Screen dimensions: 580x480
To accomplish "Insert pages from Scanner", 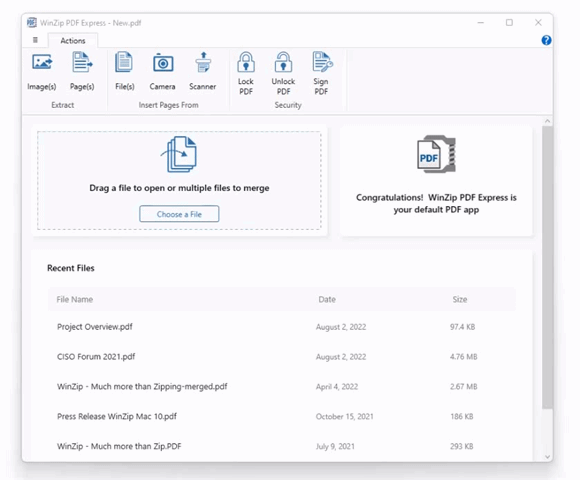I will [x=203, y=71].
